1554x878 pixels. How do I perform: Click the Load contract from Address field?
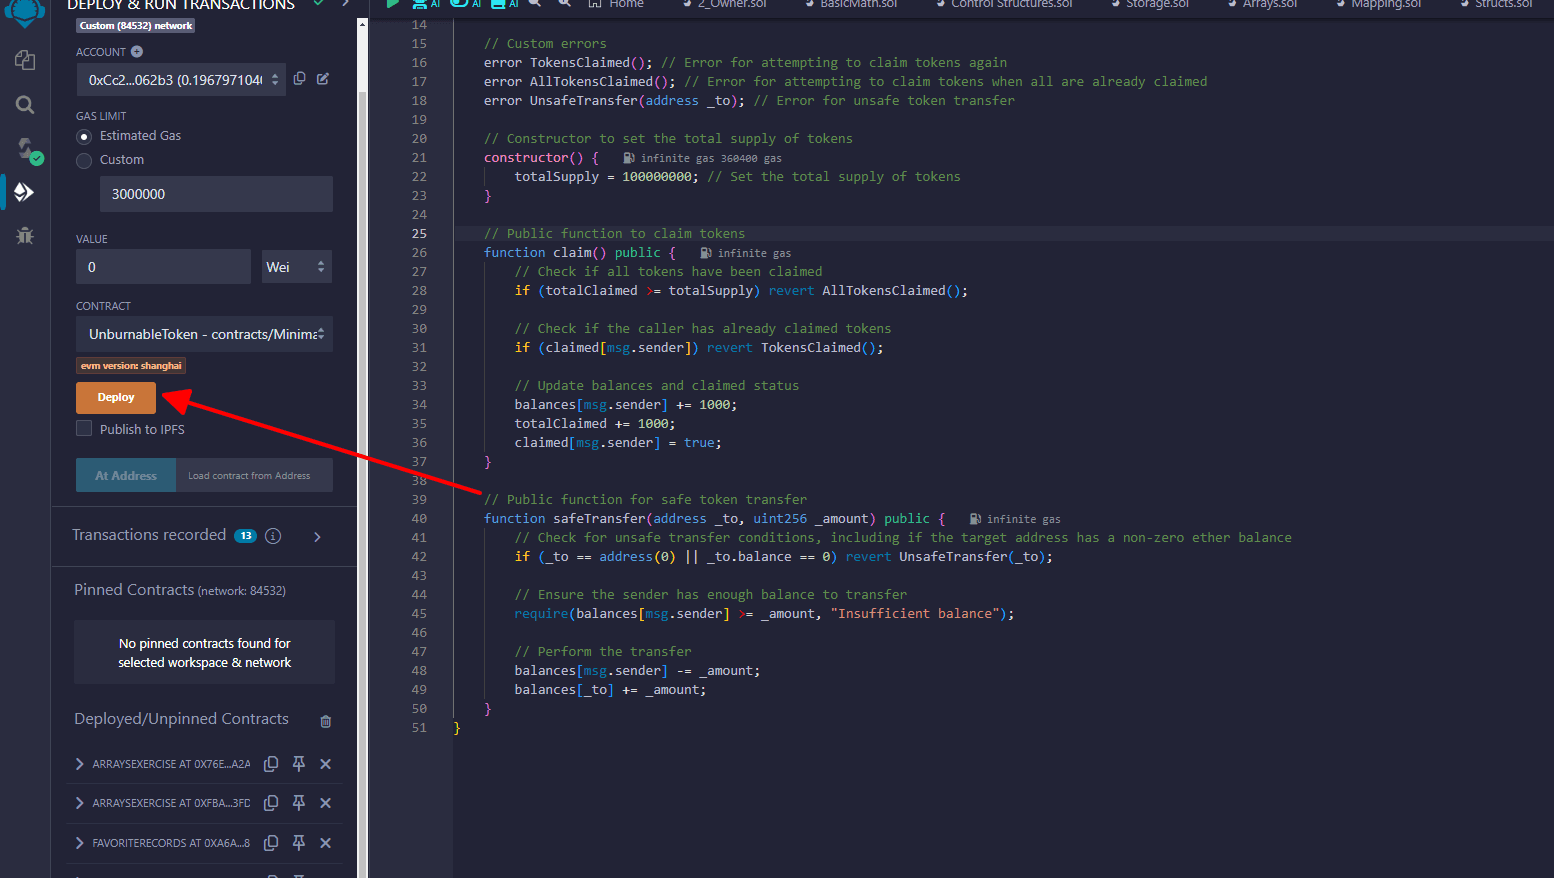point(254,475)
